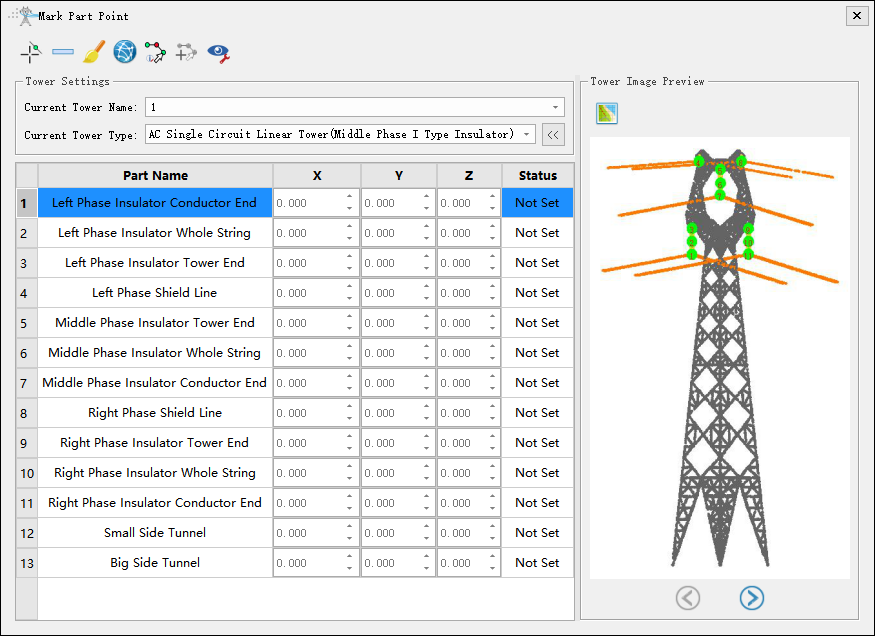Click the tower icon in title bar
875x636 pixels.
tap(24, 16)
